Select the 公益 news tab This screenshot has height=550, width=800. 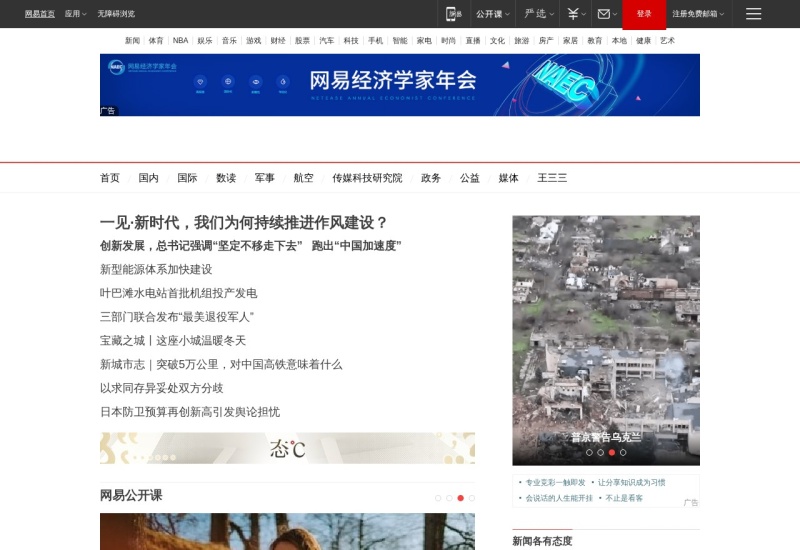[469, 178]
